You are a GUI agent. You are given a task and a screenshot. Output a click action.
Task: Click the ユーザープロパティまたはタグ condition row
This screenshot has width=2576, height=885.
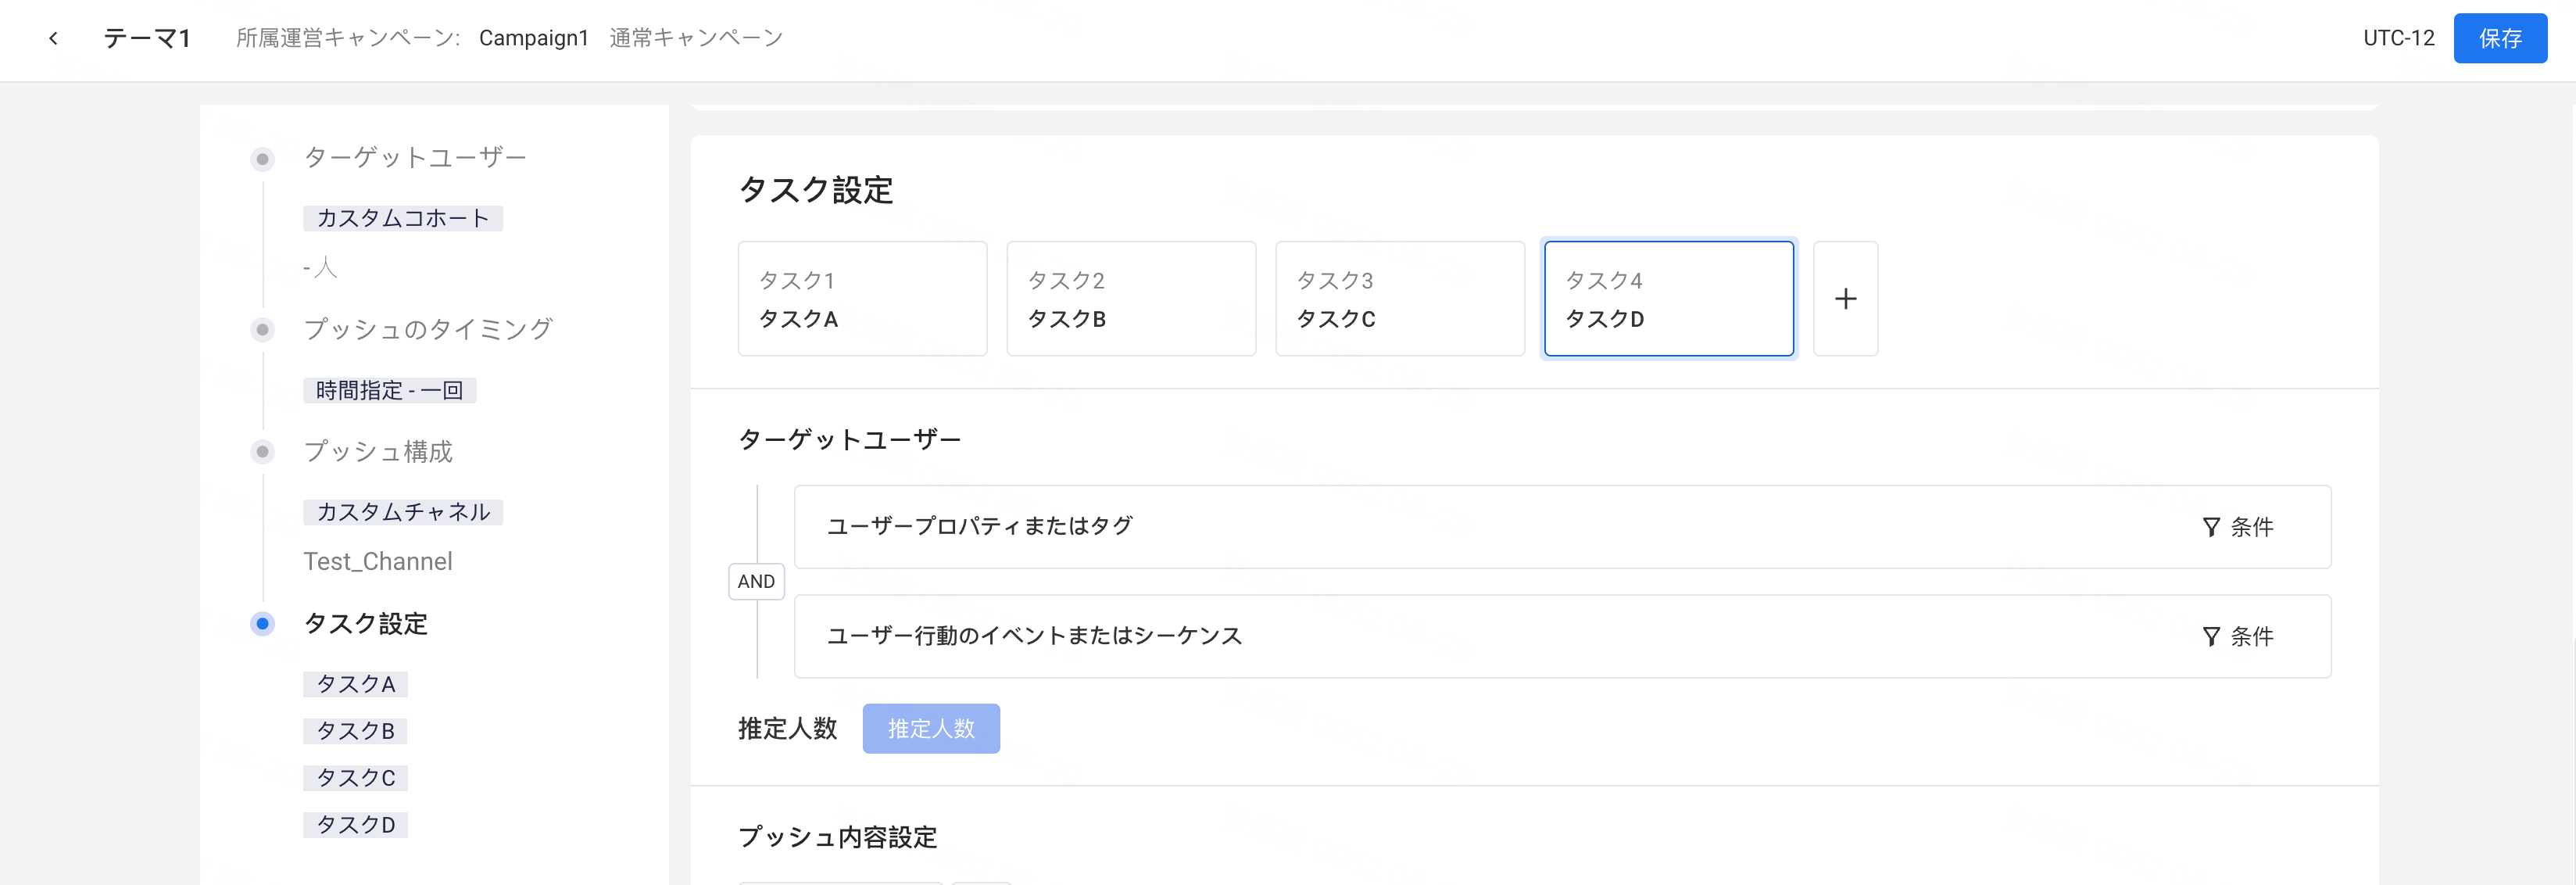click(1562, 527)
